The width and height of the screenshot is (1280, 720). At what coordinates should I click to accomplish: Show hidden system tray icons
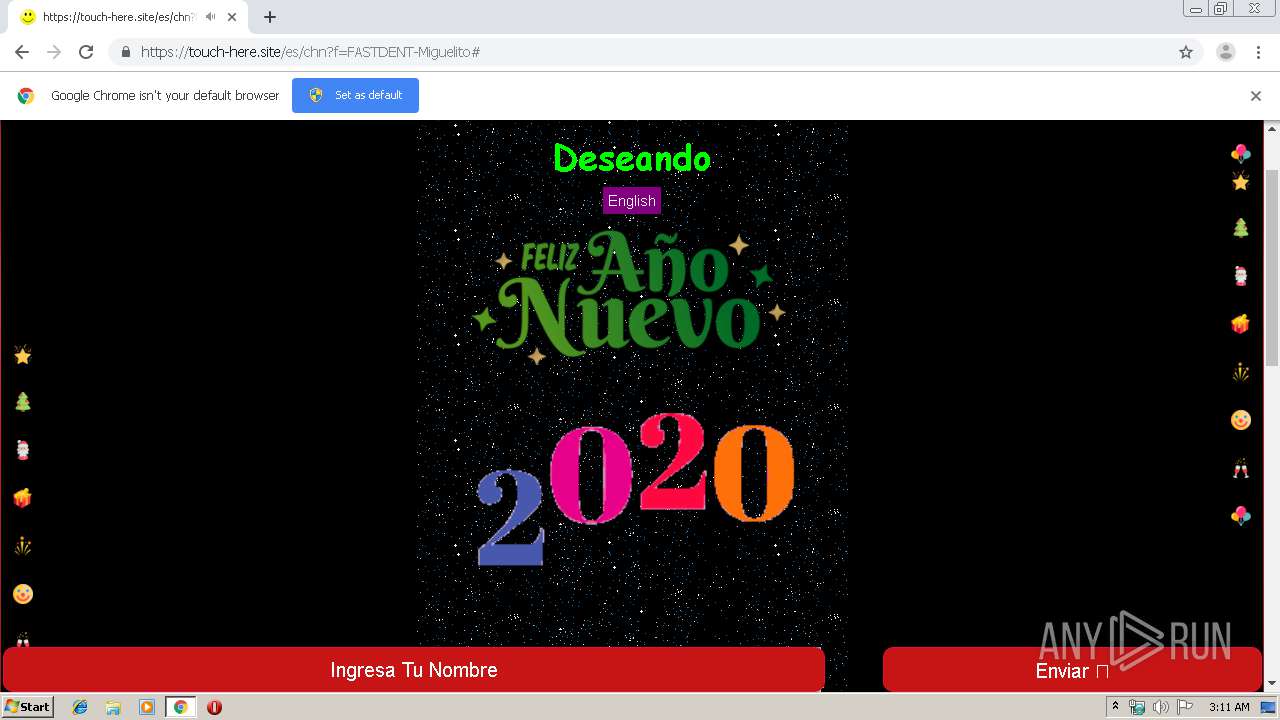1115,707
